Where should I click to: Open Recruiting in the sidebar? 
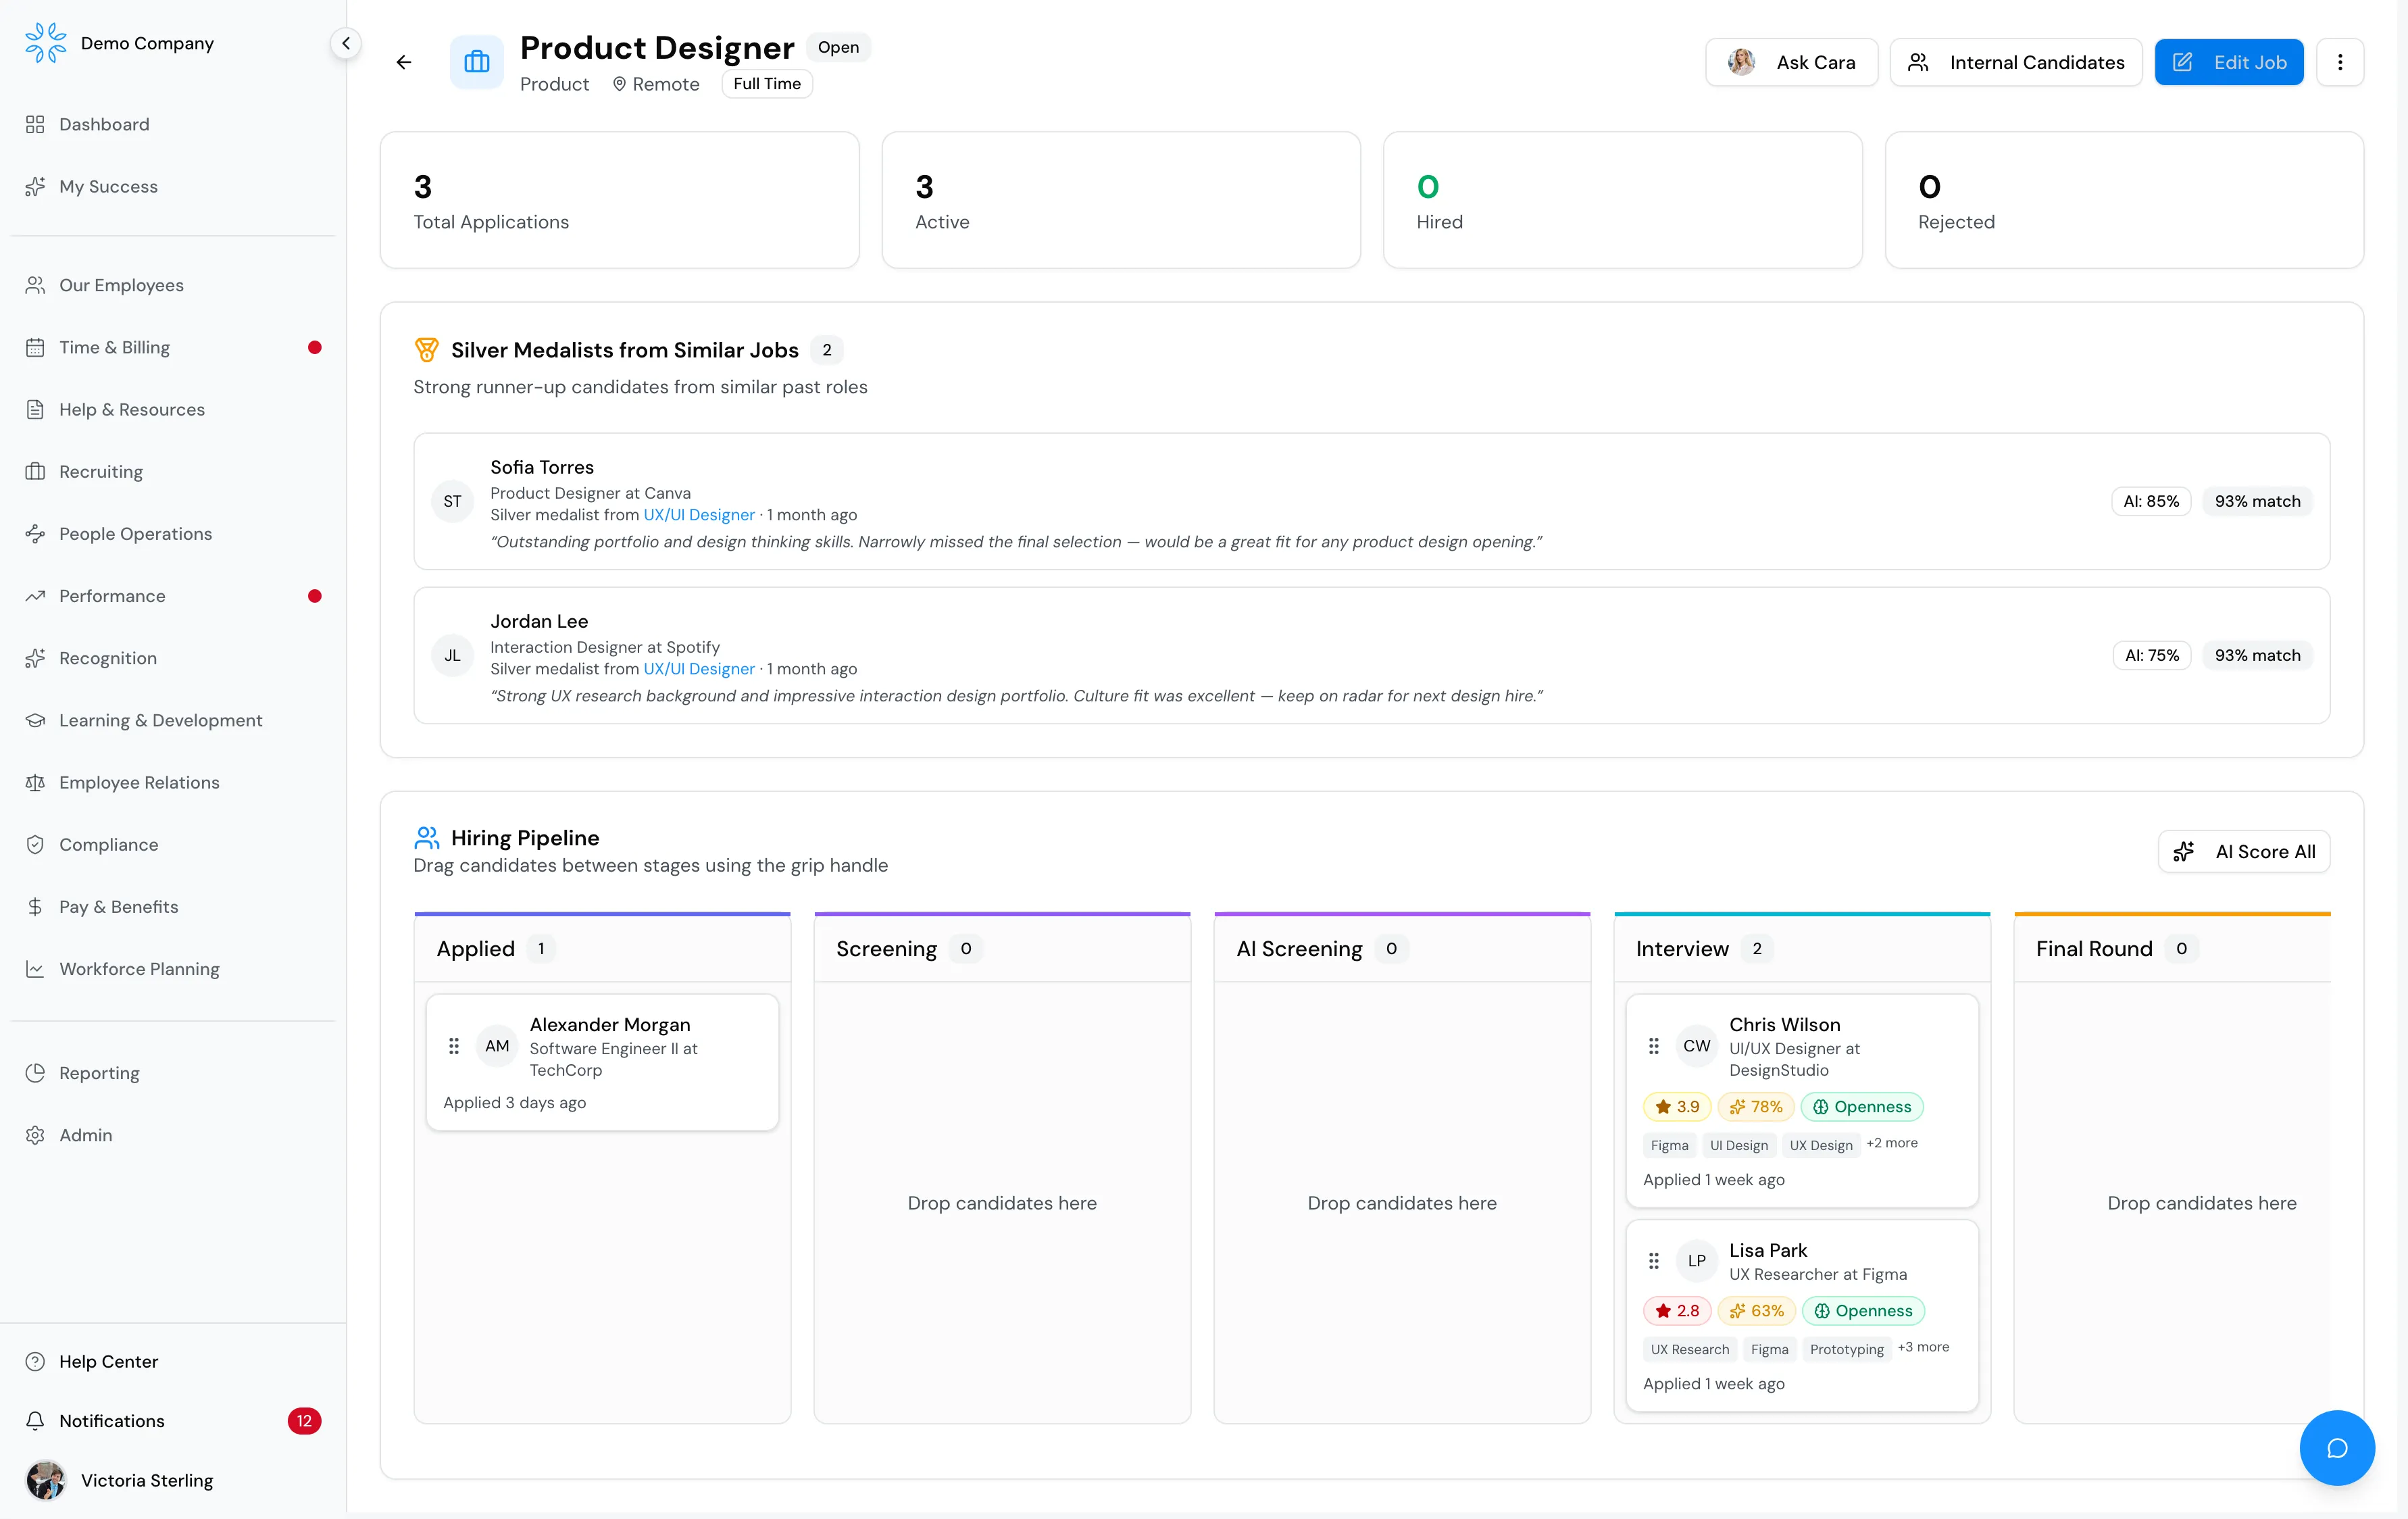point(100,471)
